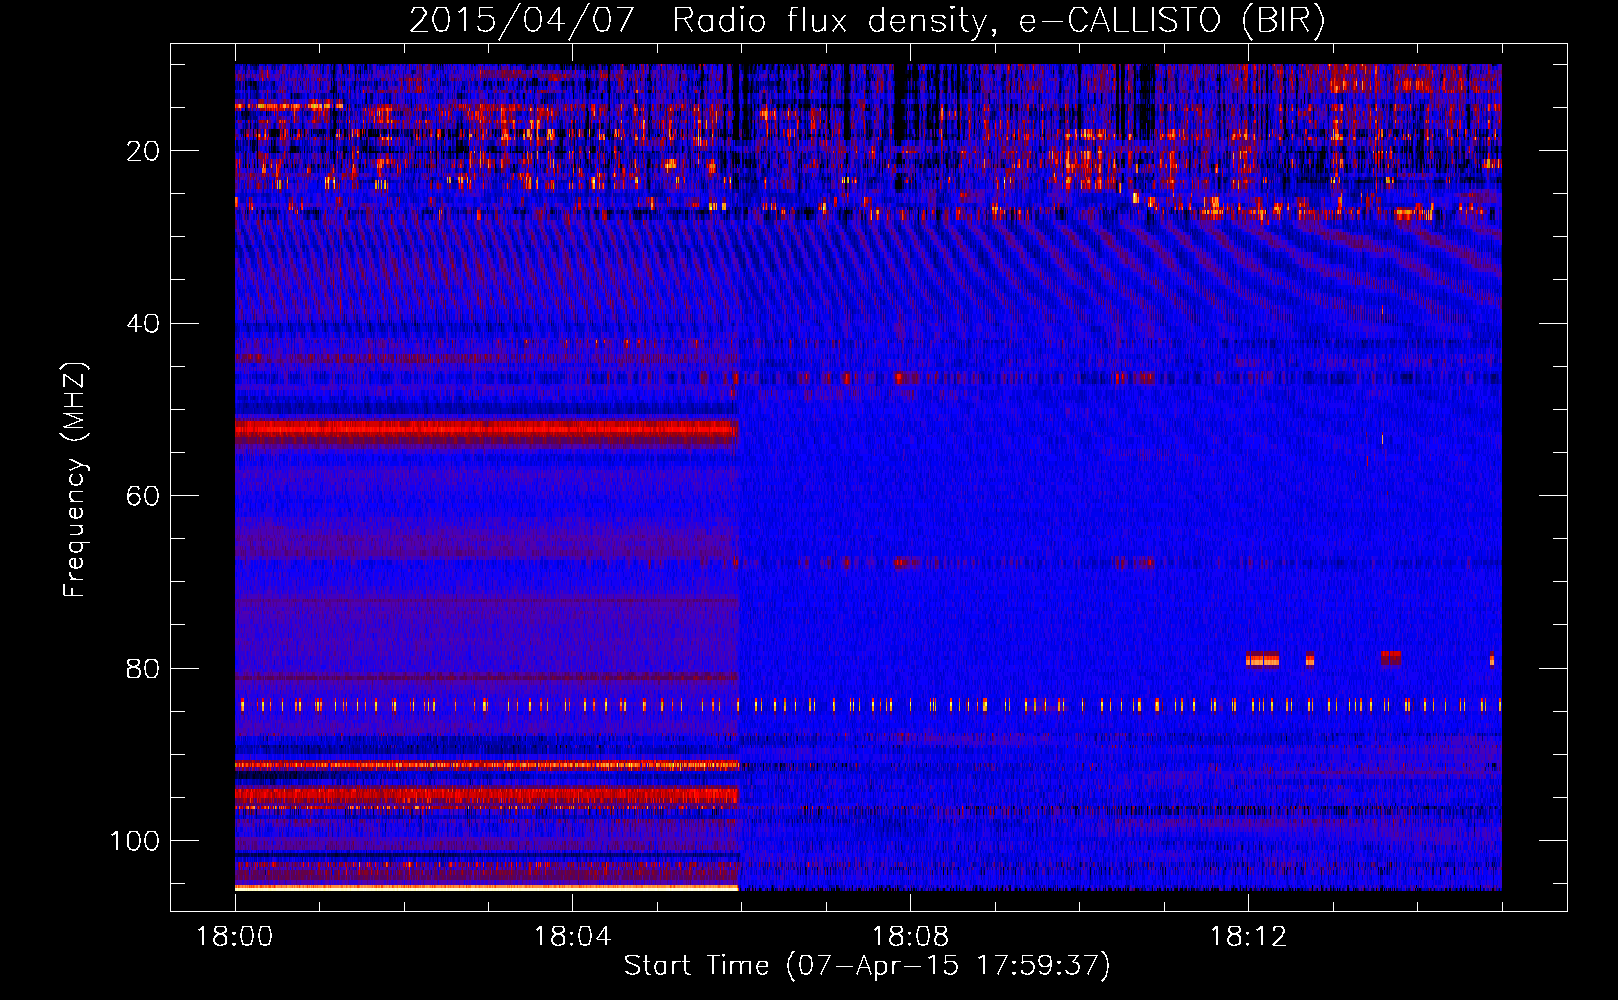Click the 'Frequency (MHZ)' axis label

pos(75,480)
